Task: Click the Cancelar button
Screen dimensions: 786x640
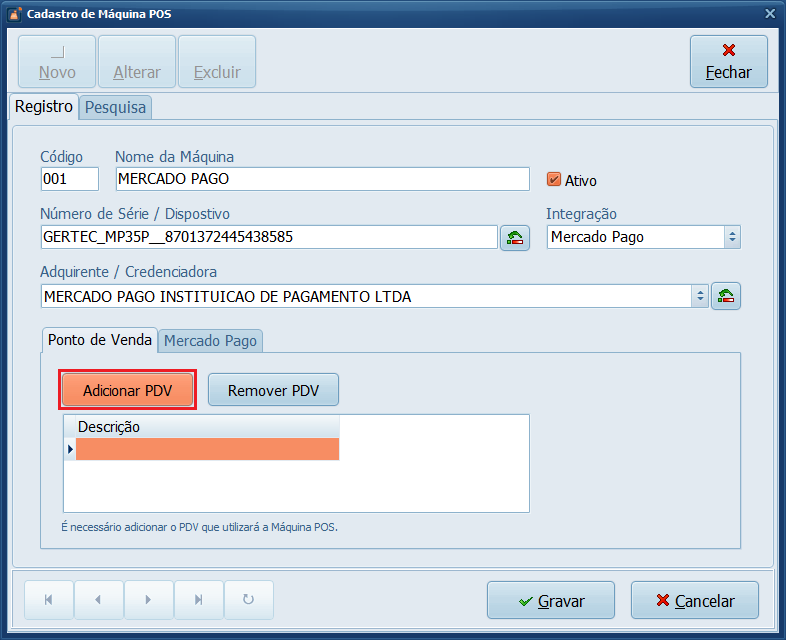Action: pyautogui.click(x=694, y=601)
